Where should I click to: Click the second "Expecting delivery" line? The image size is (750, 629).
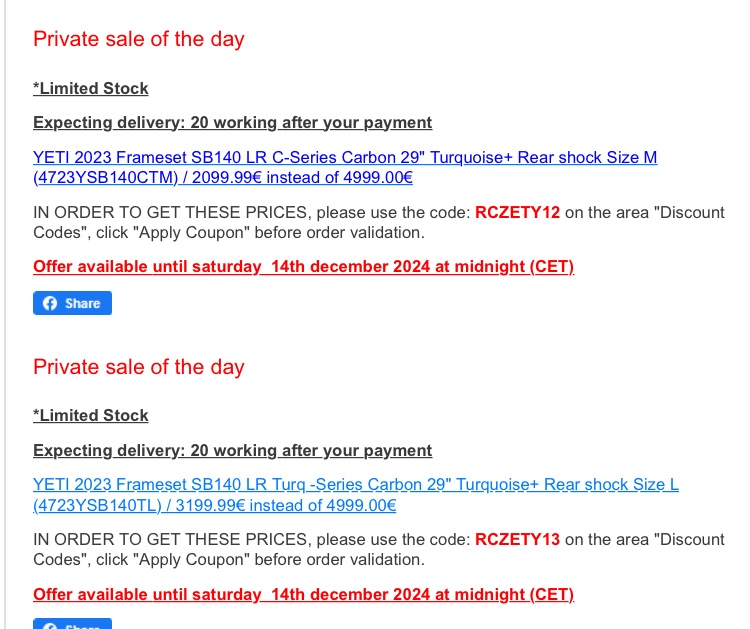[232, 450]
